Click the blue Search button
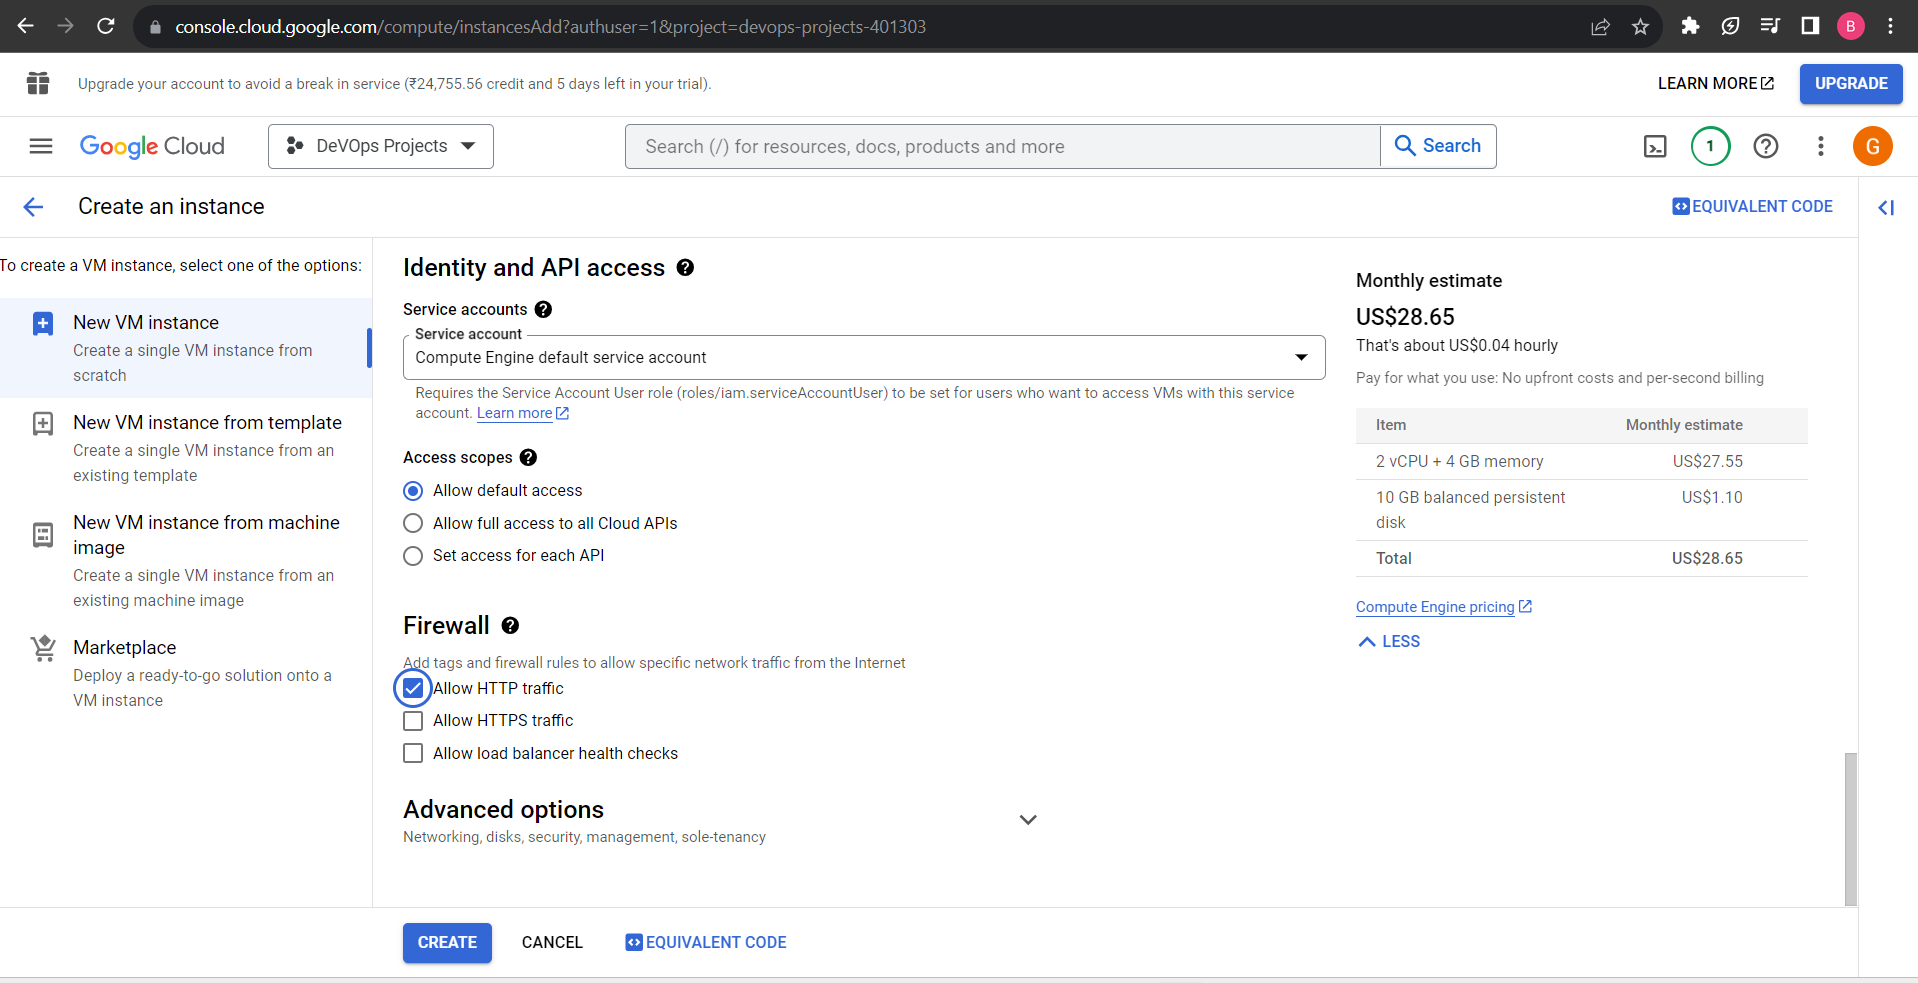Image resolution: width=1918 pixels, height=983 pixels. pos(1438,146)
